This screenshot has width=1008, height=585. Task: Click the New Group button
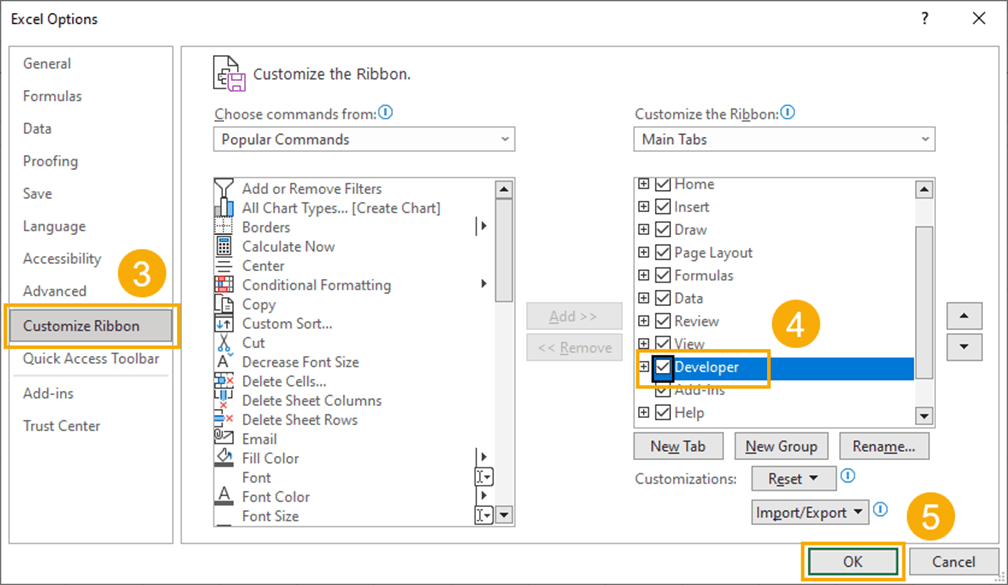coord(781,446)
